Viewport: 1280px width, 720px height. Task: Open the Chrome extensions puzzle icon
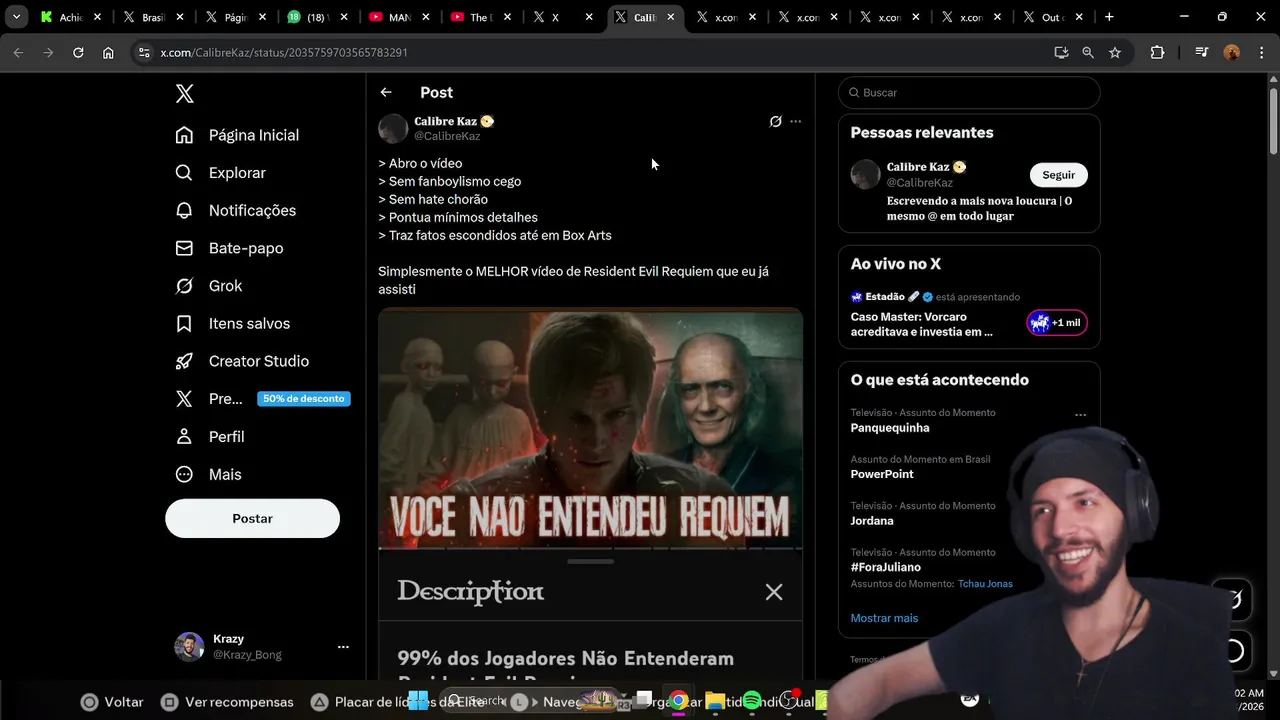click(x=1157, y=52)
